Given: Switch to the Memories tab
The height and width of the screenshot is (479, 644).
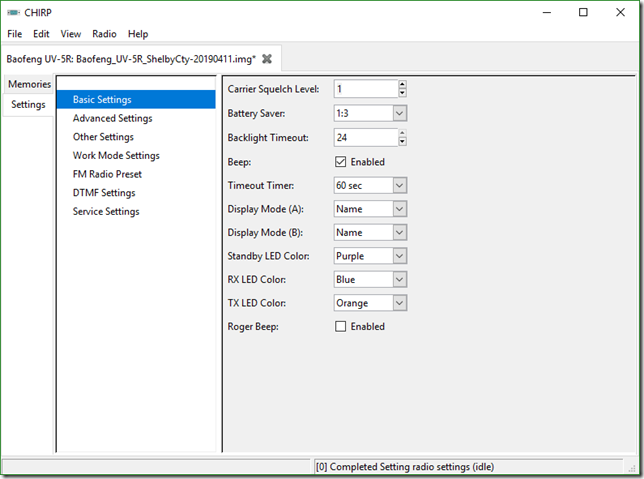Looking at the screenshot, I should point(29,84).
